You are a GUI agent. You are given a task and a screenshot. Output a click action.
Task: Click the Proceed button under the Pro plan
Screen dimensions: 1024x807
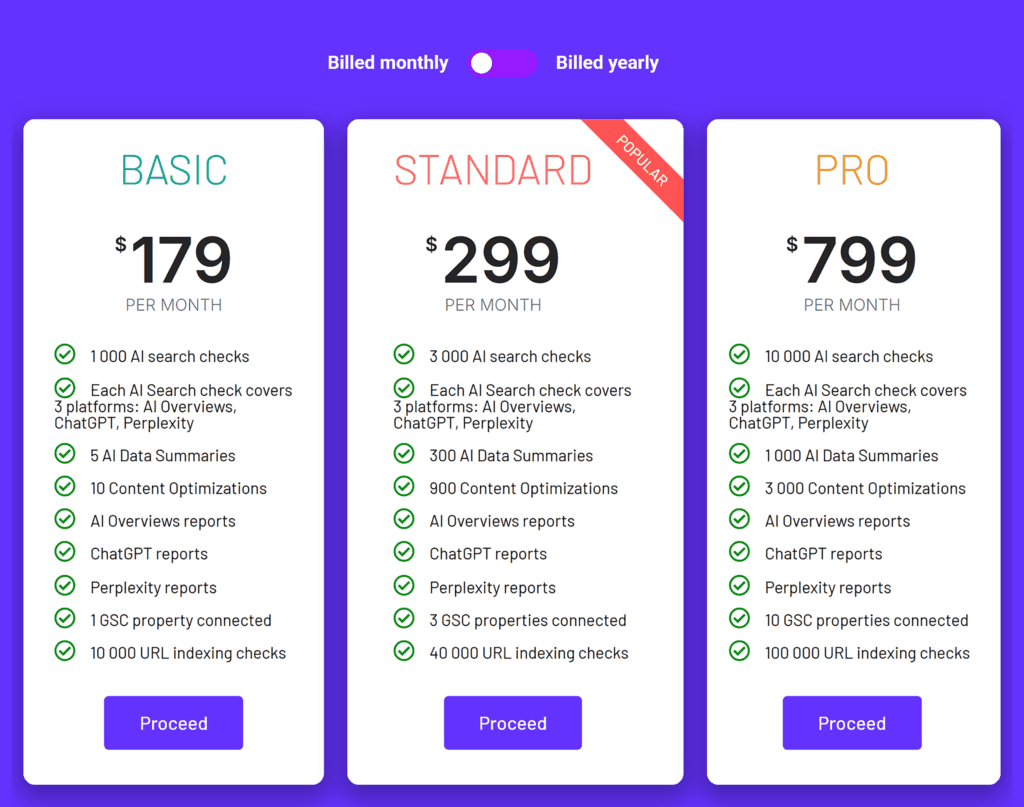tap(851, 722)
